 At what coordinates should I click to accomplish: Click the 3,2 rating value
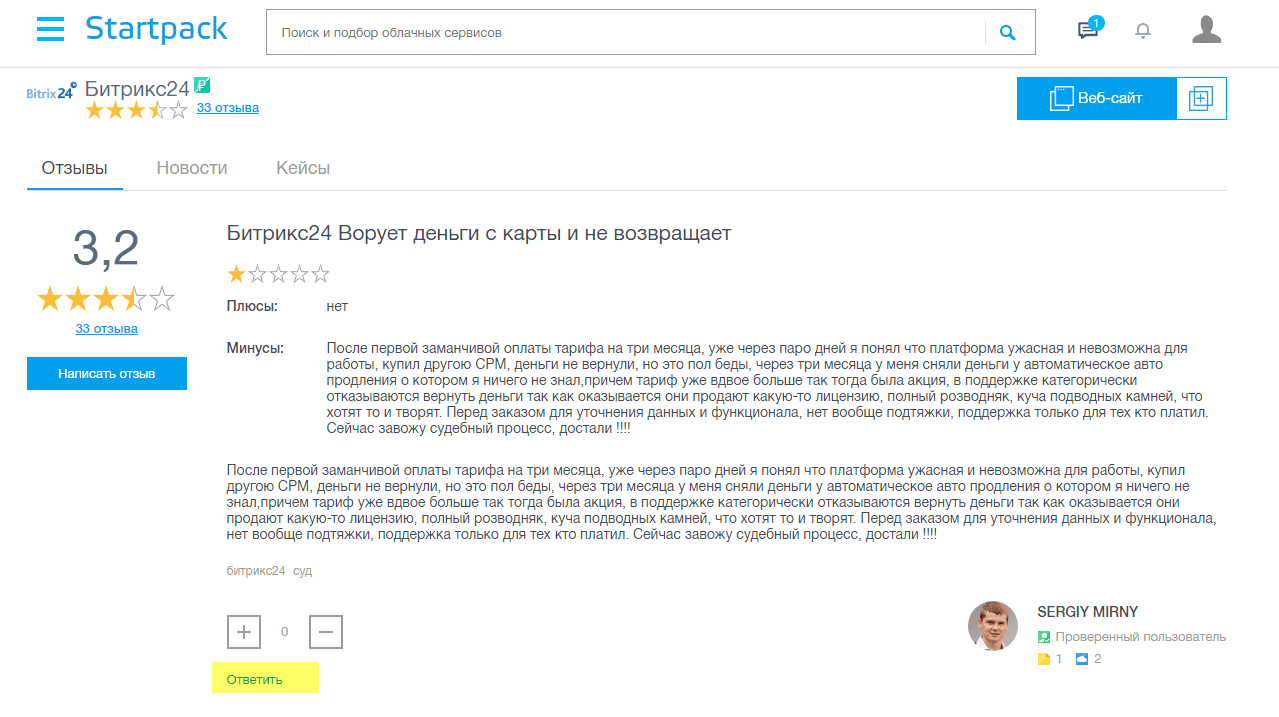pos(106,248)
